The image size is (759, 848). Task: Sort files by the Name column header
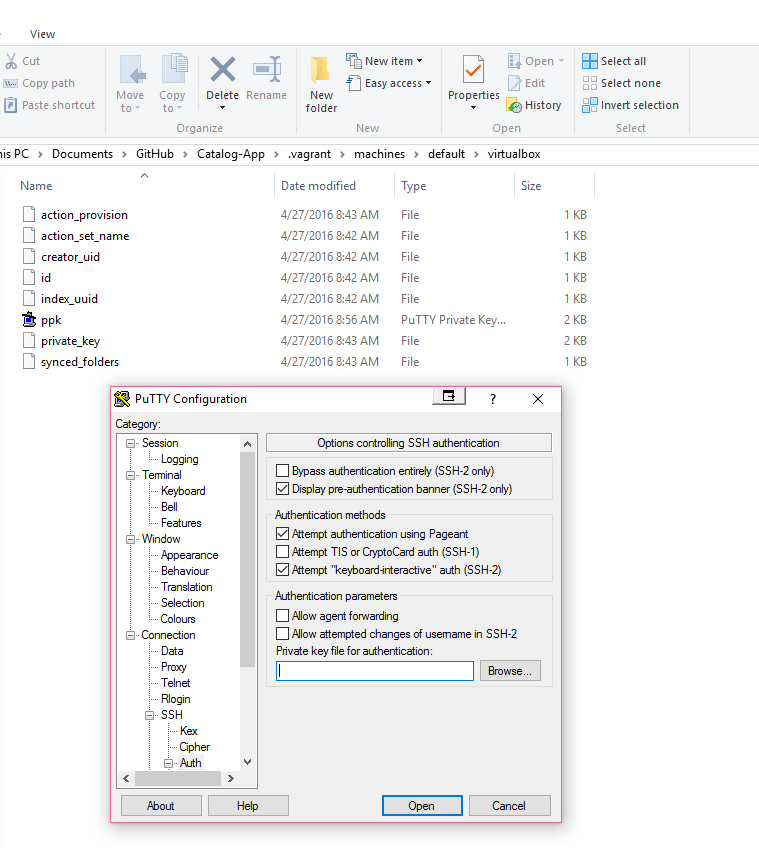tap(36, 186)
